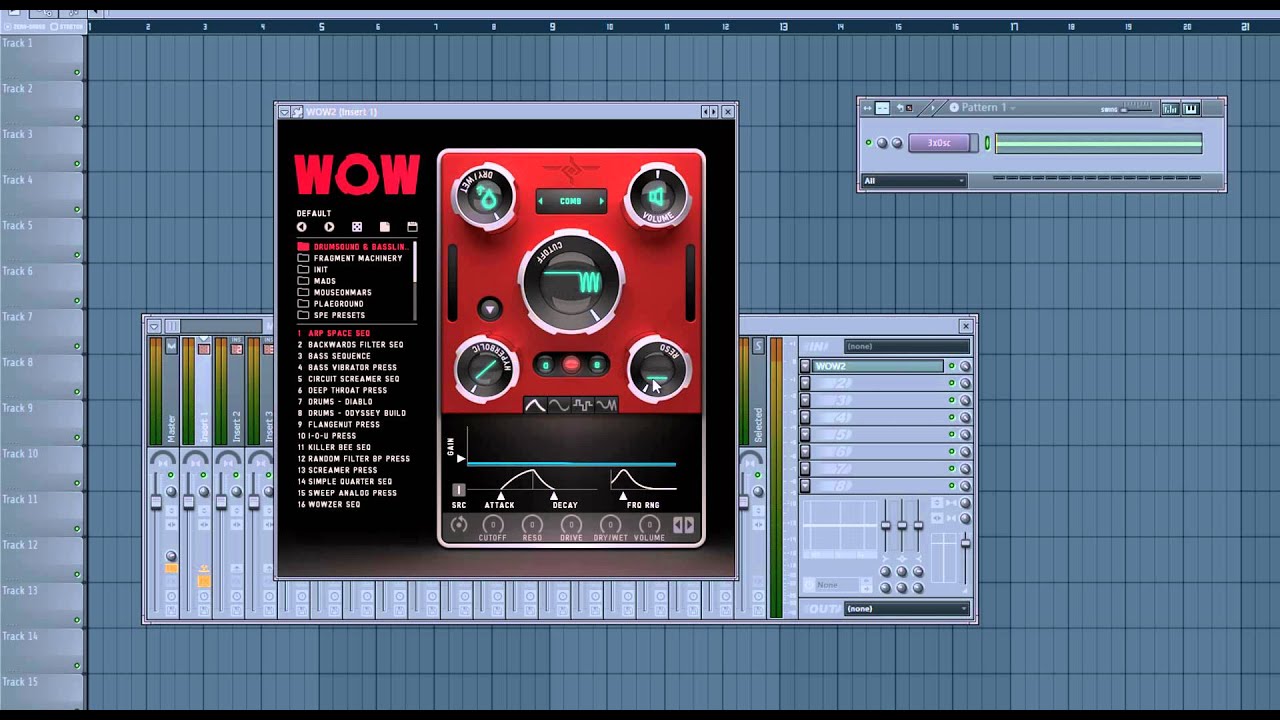Image resolution: width=1280 pixels, height=720 pixels.
Task: Click the blank page icon next to the dice
Action: point(384,227)
